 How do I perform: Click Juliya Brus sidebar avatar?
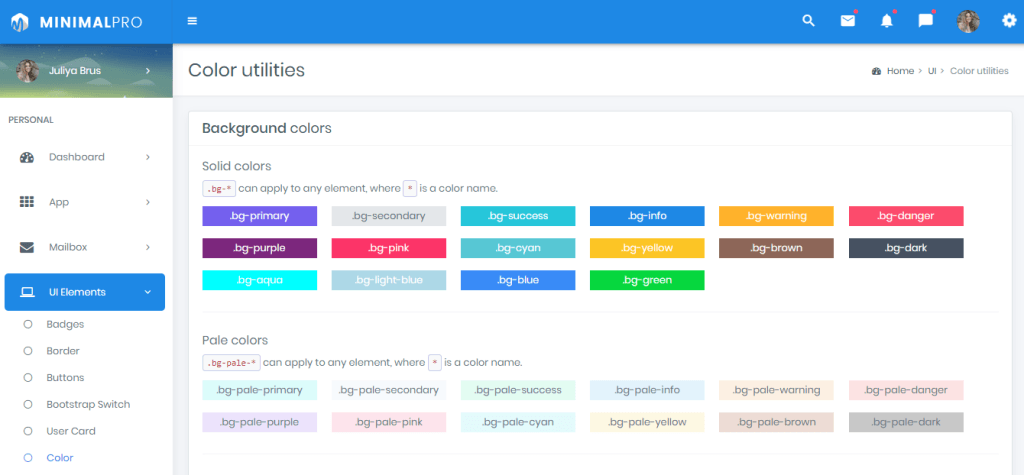(27, 71)
